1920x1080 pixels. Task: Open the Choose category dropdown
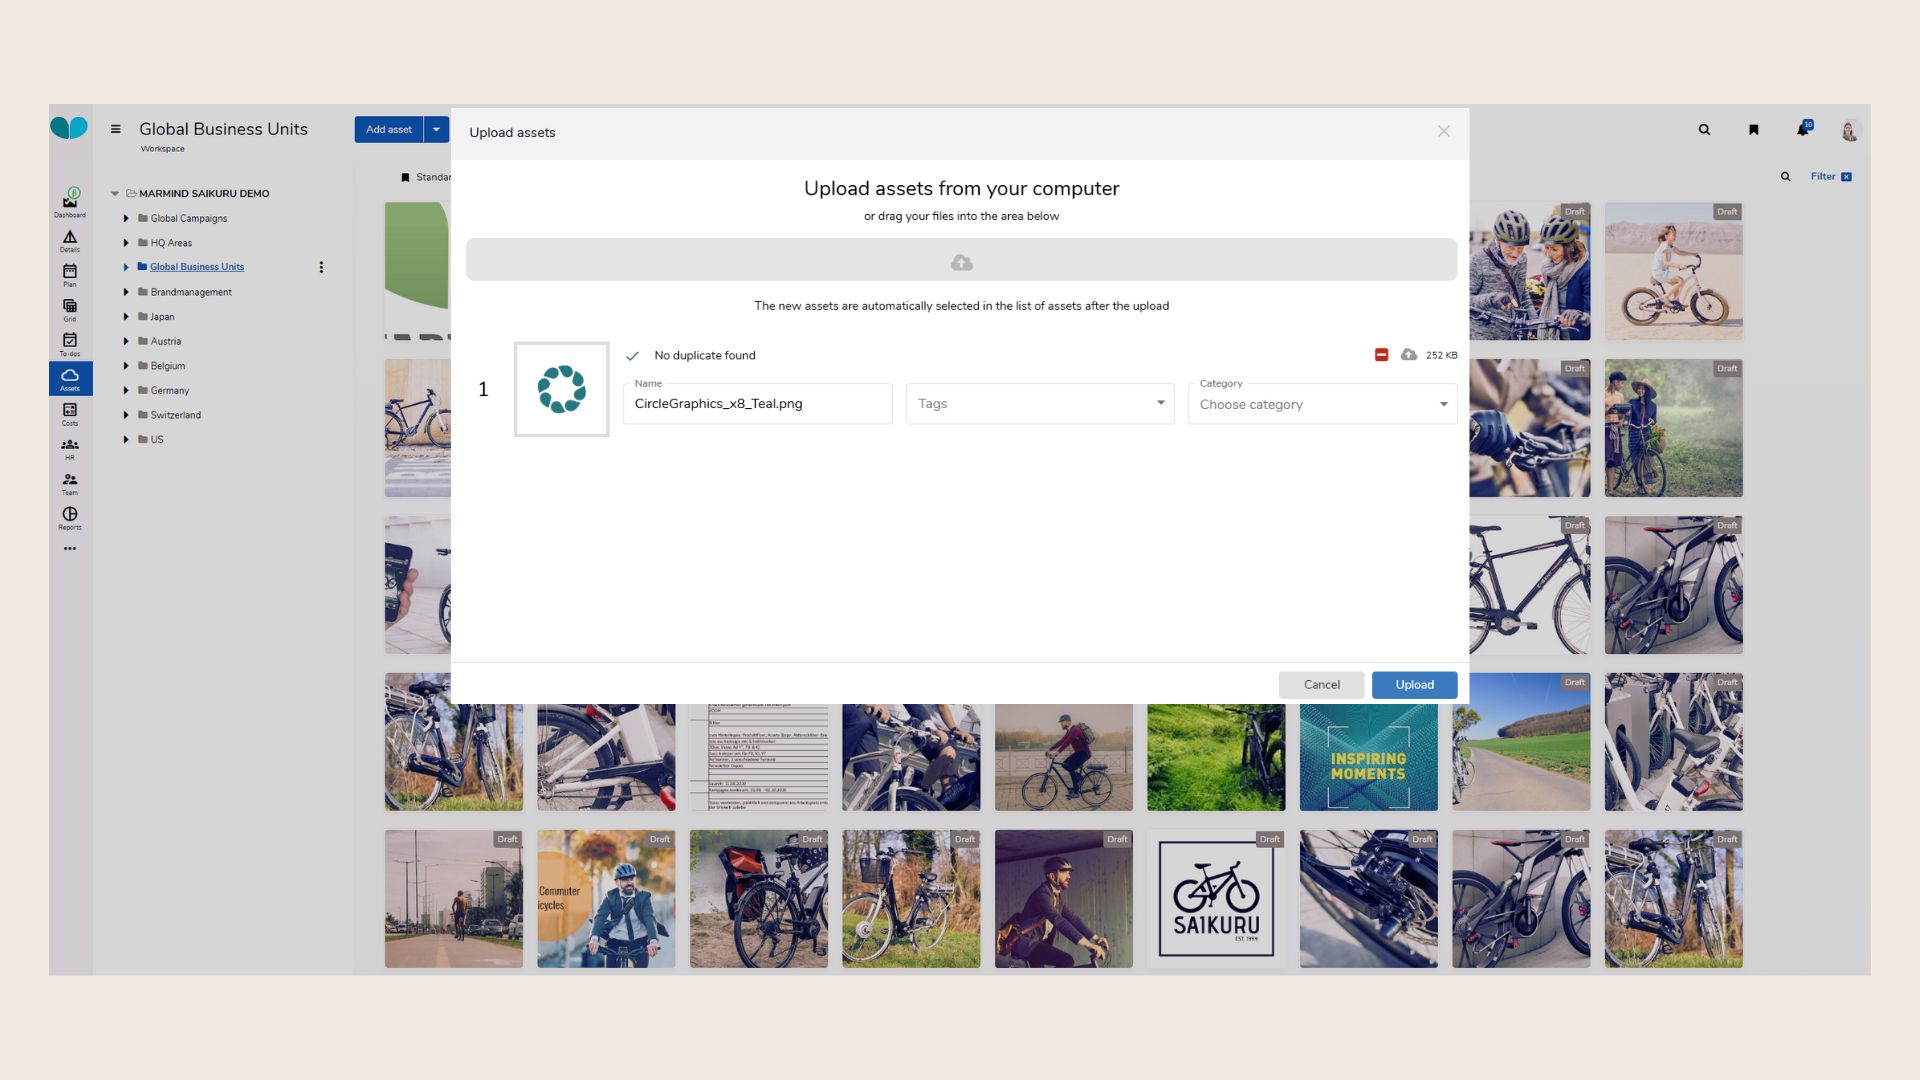coord(1322,404)
